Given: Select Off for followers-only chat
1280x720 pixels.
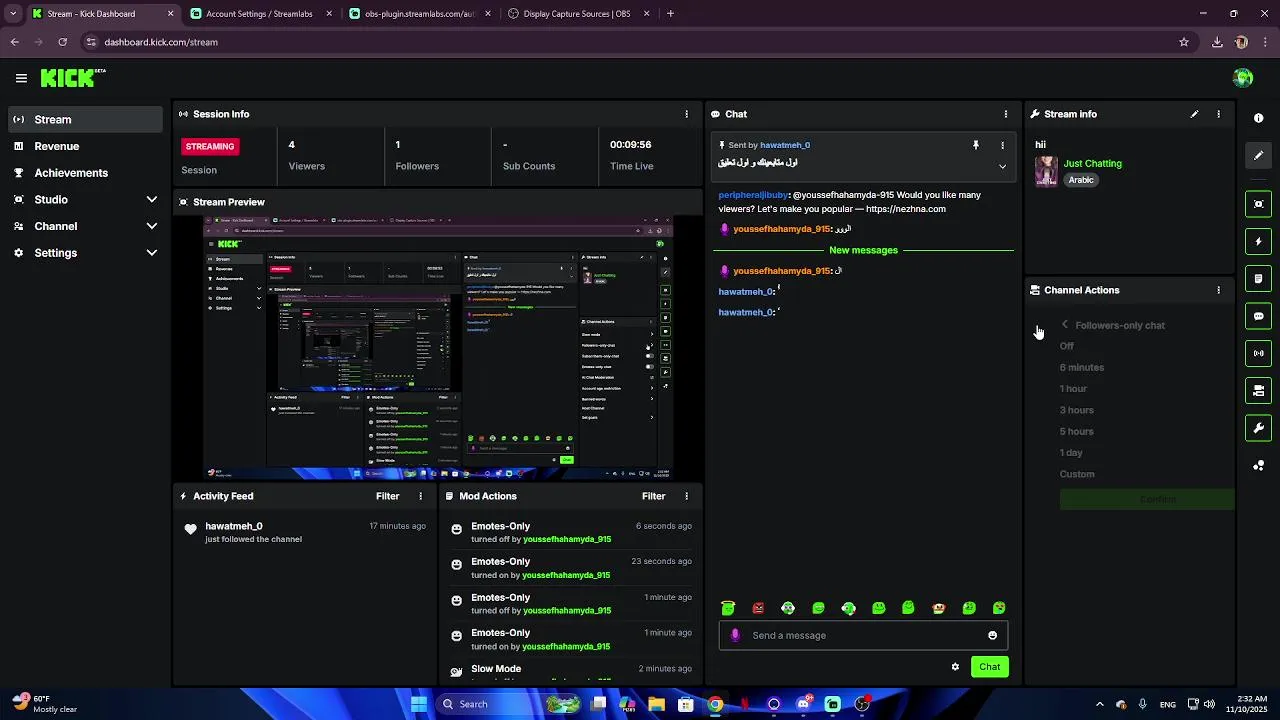Looking at the screenshot, I should point(1067,346).
